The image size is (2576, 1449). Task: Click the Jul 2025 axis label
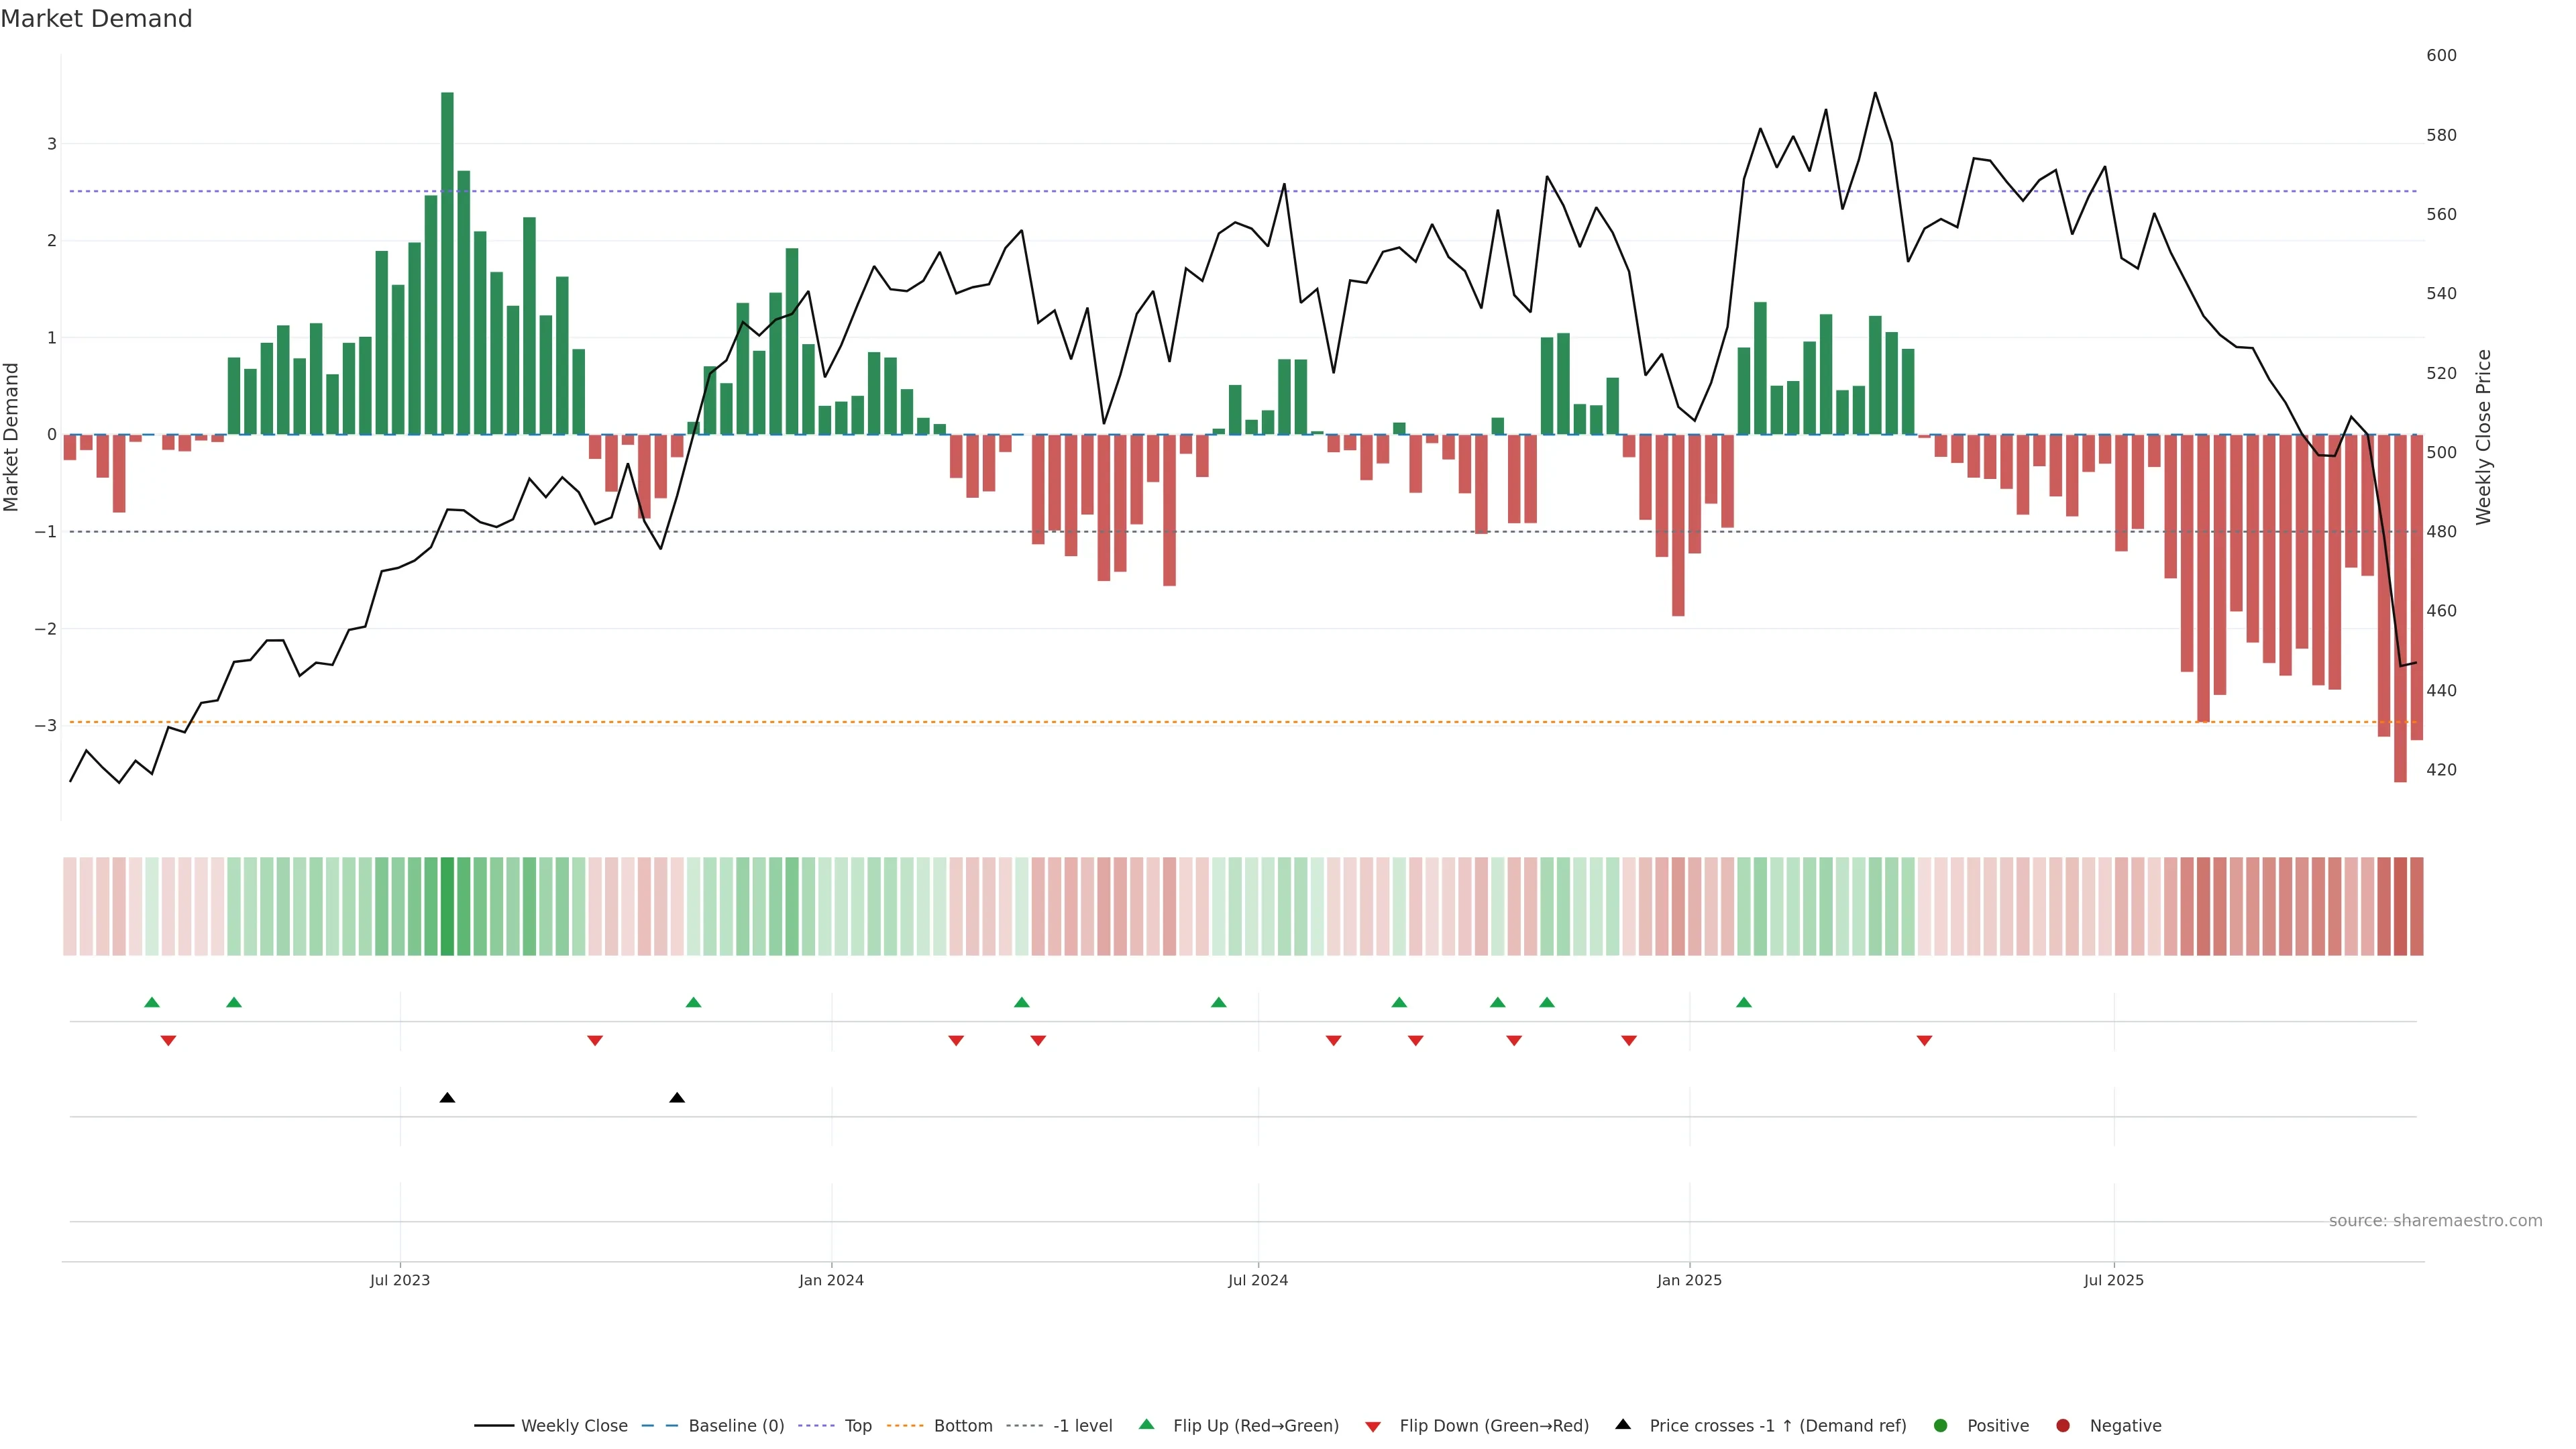pyautogui.click(x=2114, y=1280)
